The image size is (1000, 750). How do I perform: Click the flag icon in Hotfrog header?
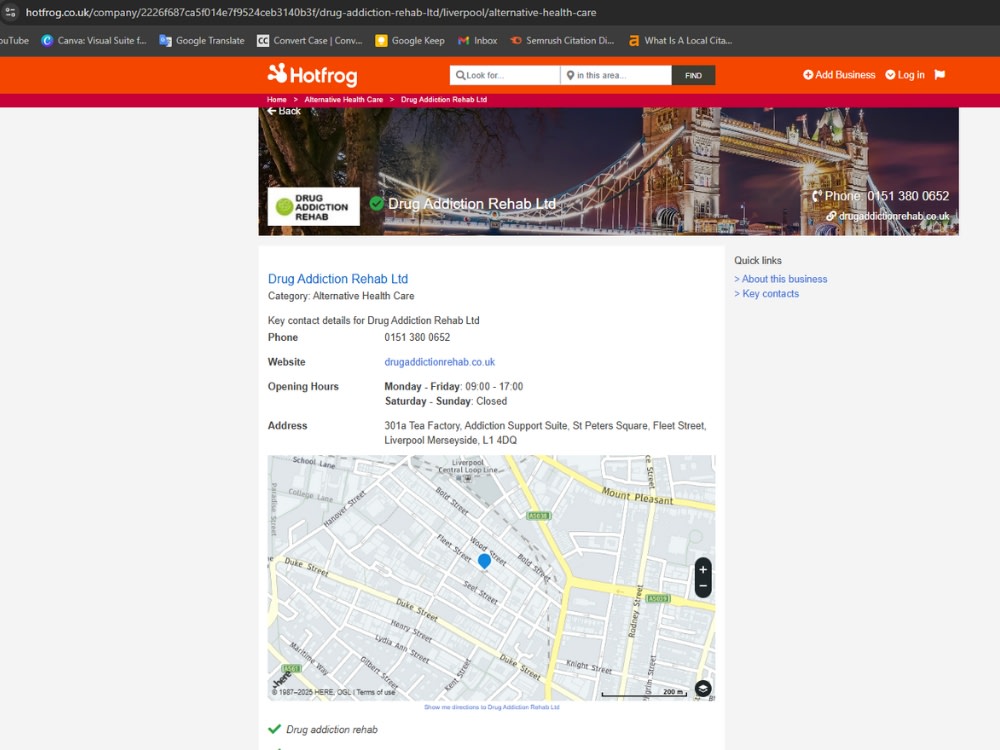click(x=939, y=75)
